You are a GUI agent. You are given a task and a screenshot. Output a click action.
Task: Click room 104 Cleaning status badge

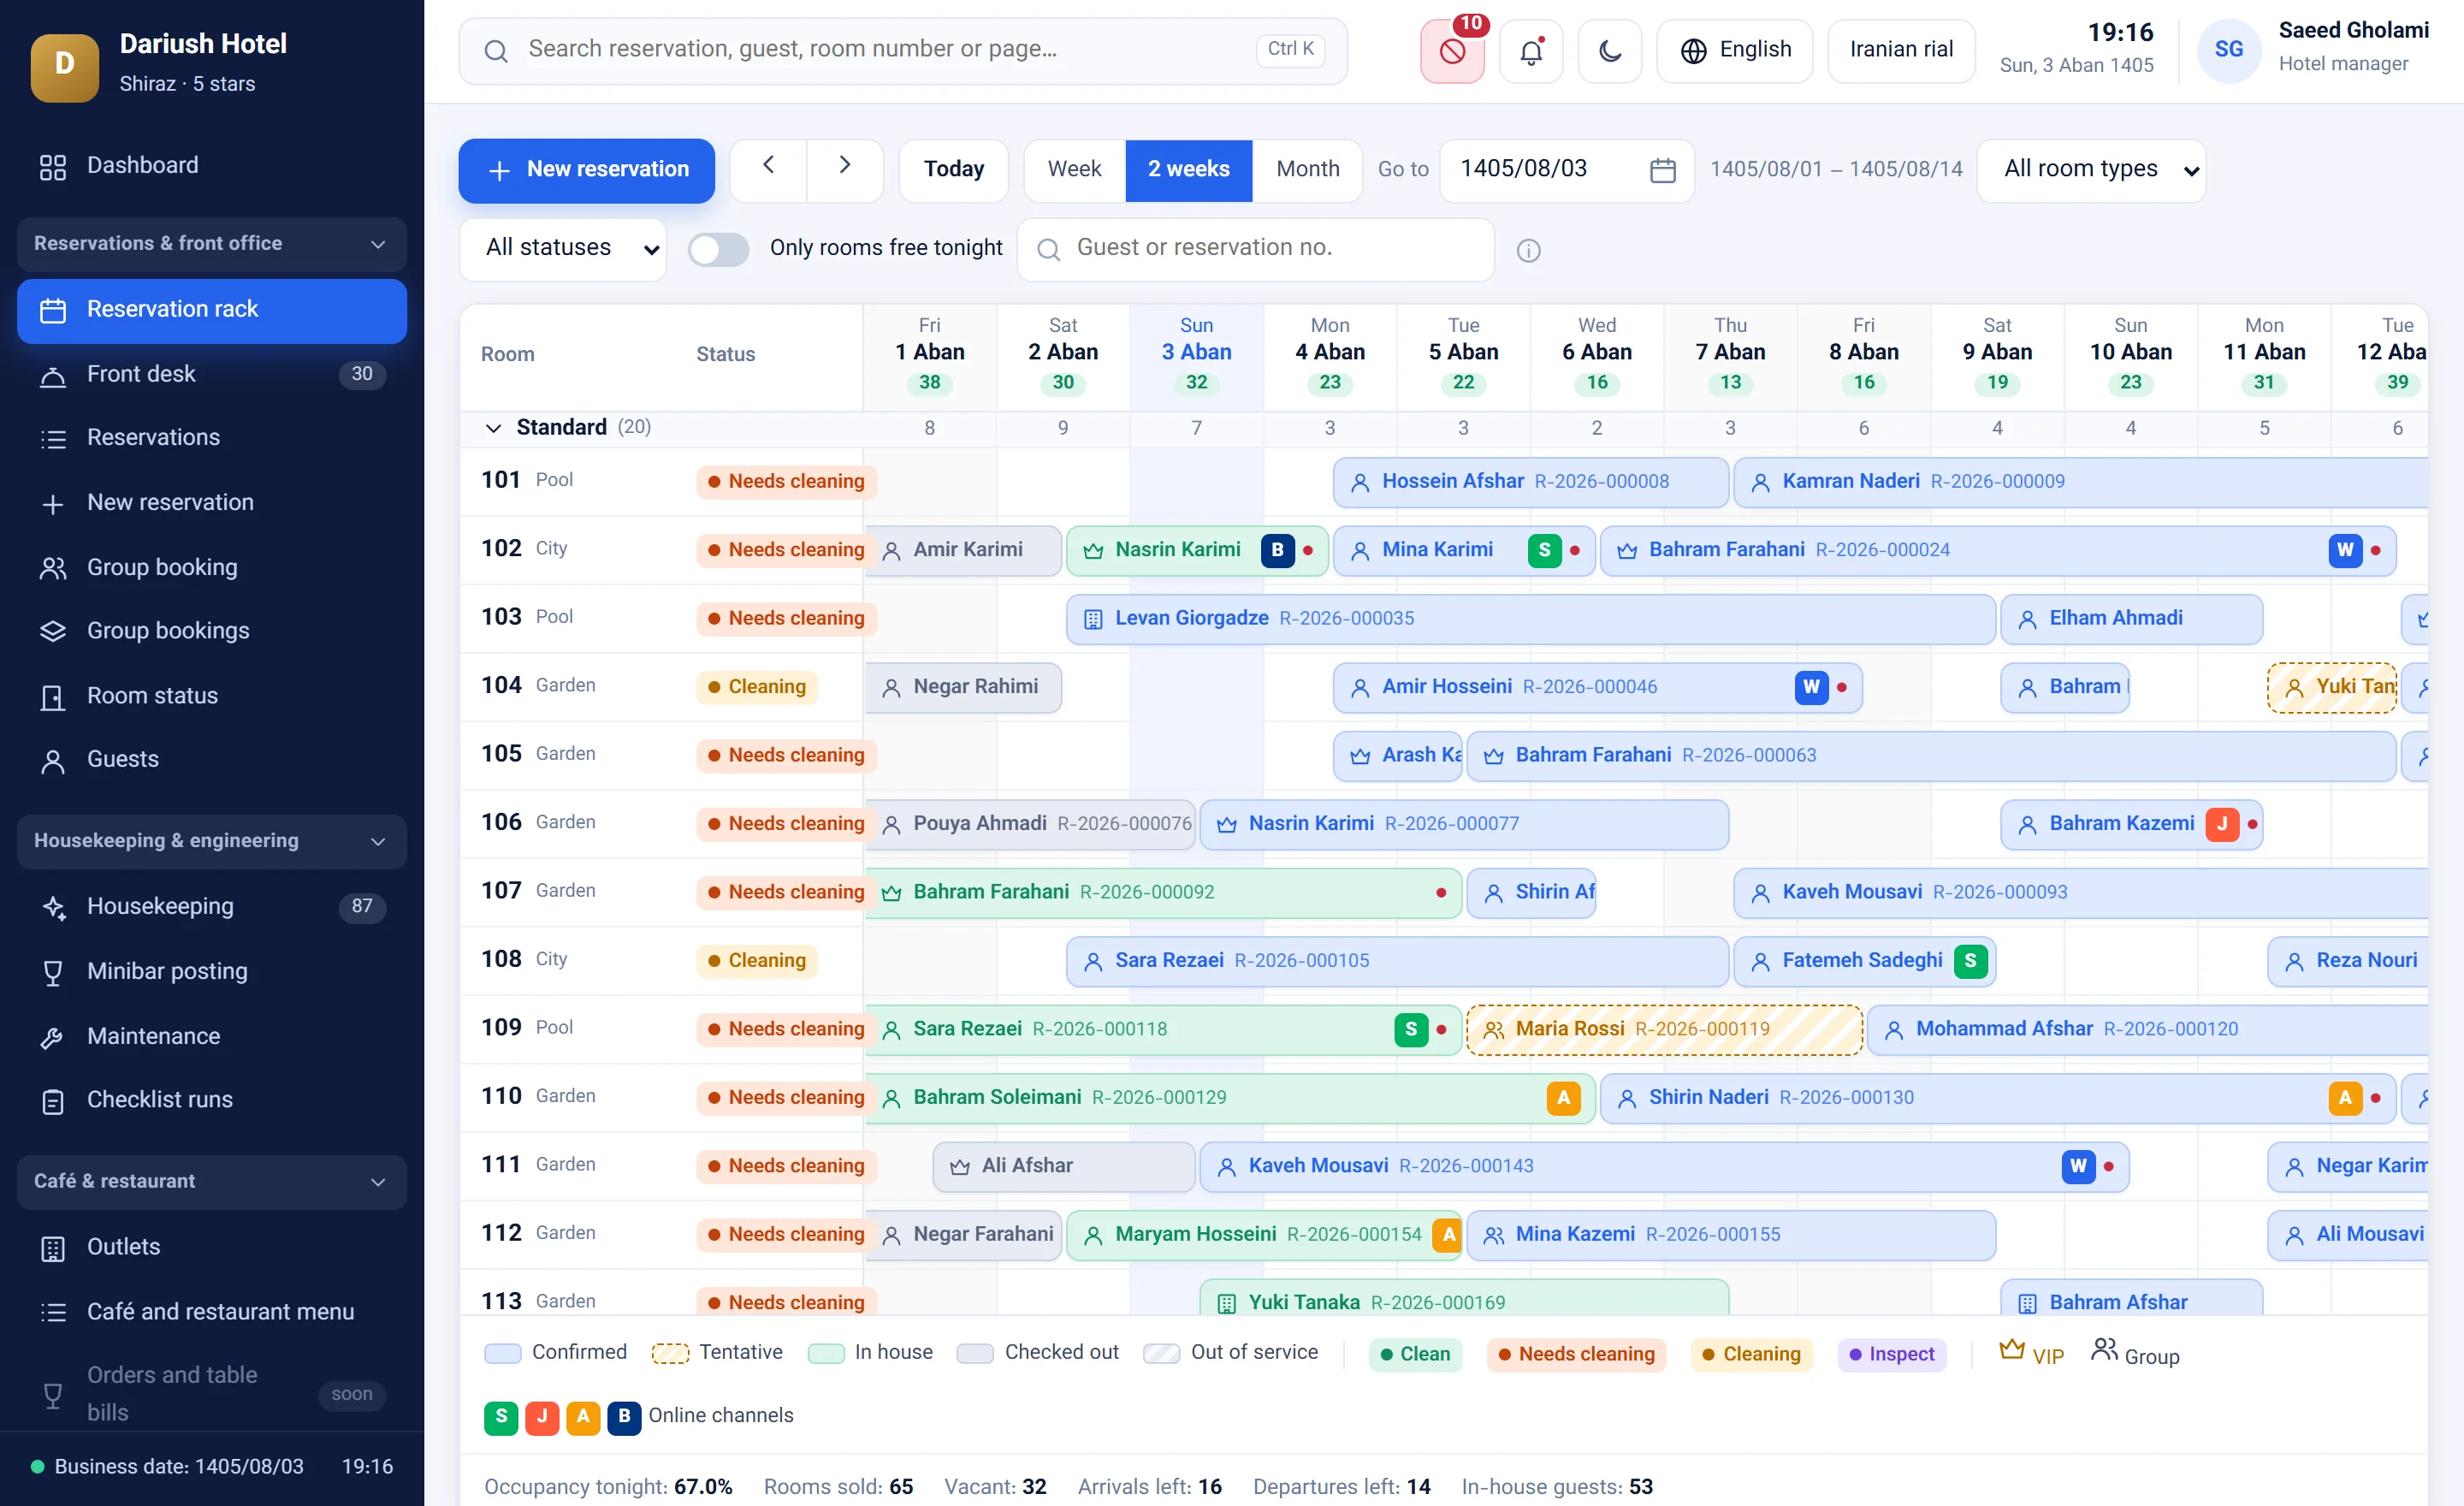(x=756, y=687)
